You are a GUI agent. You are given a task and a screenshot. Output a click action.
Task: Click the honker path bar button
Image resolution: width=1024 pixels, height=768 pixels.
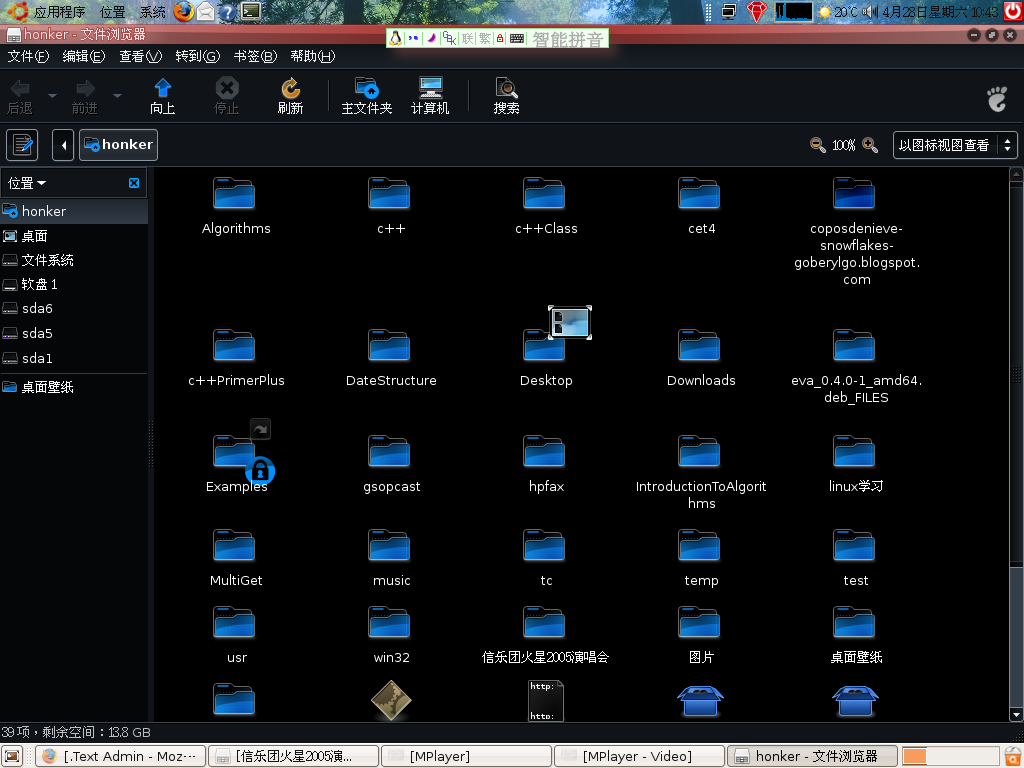pos(118,144)
